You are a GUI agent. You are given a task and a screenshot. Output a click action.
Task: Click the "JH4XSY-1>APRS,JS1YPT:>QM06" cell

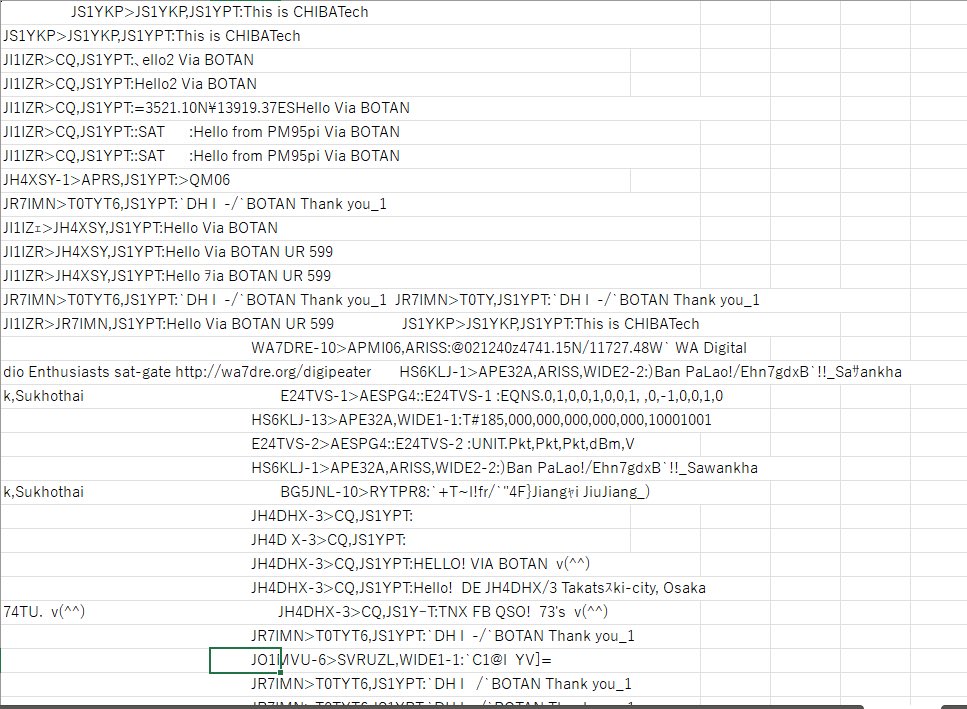pos(117,180)
